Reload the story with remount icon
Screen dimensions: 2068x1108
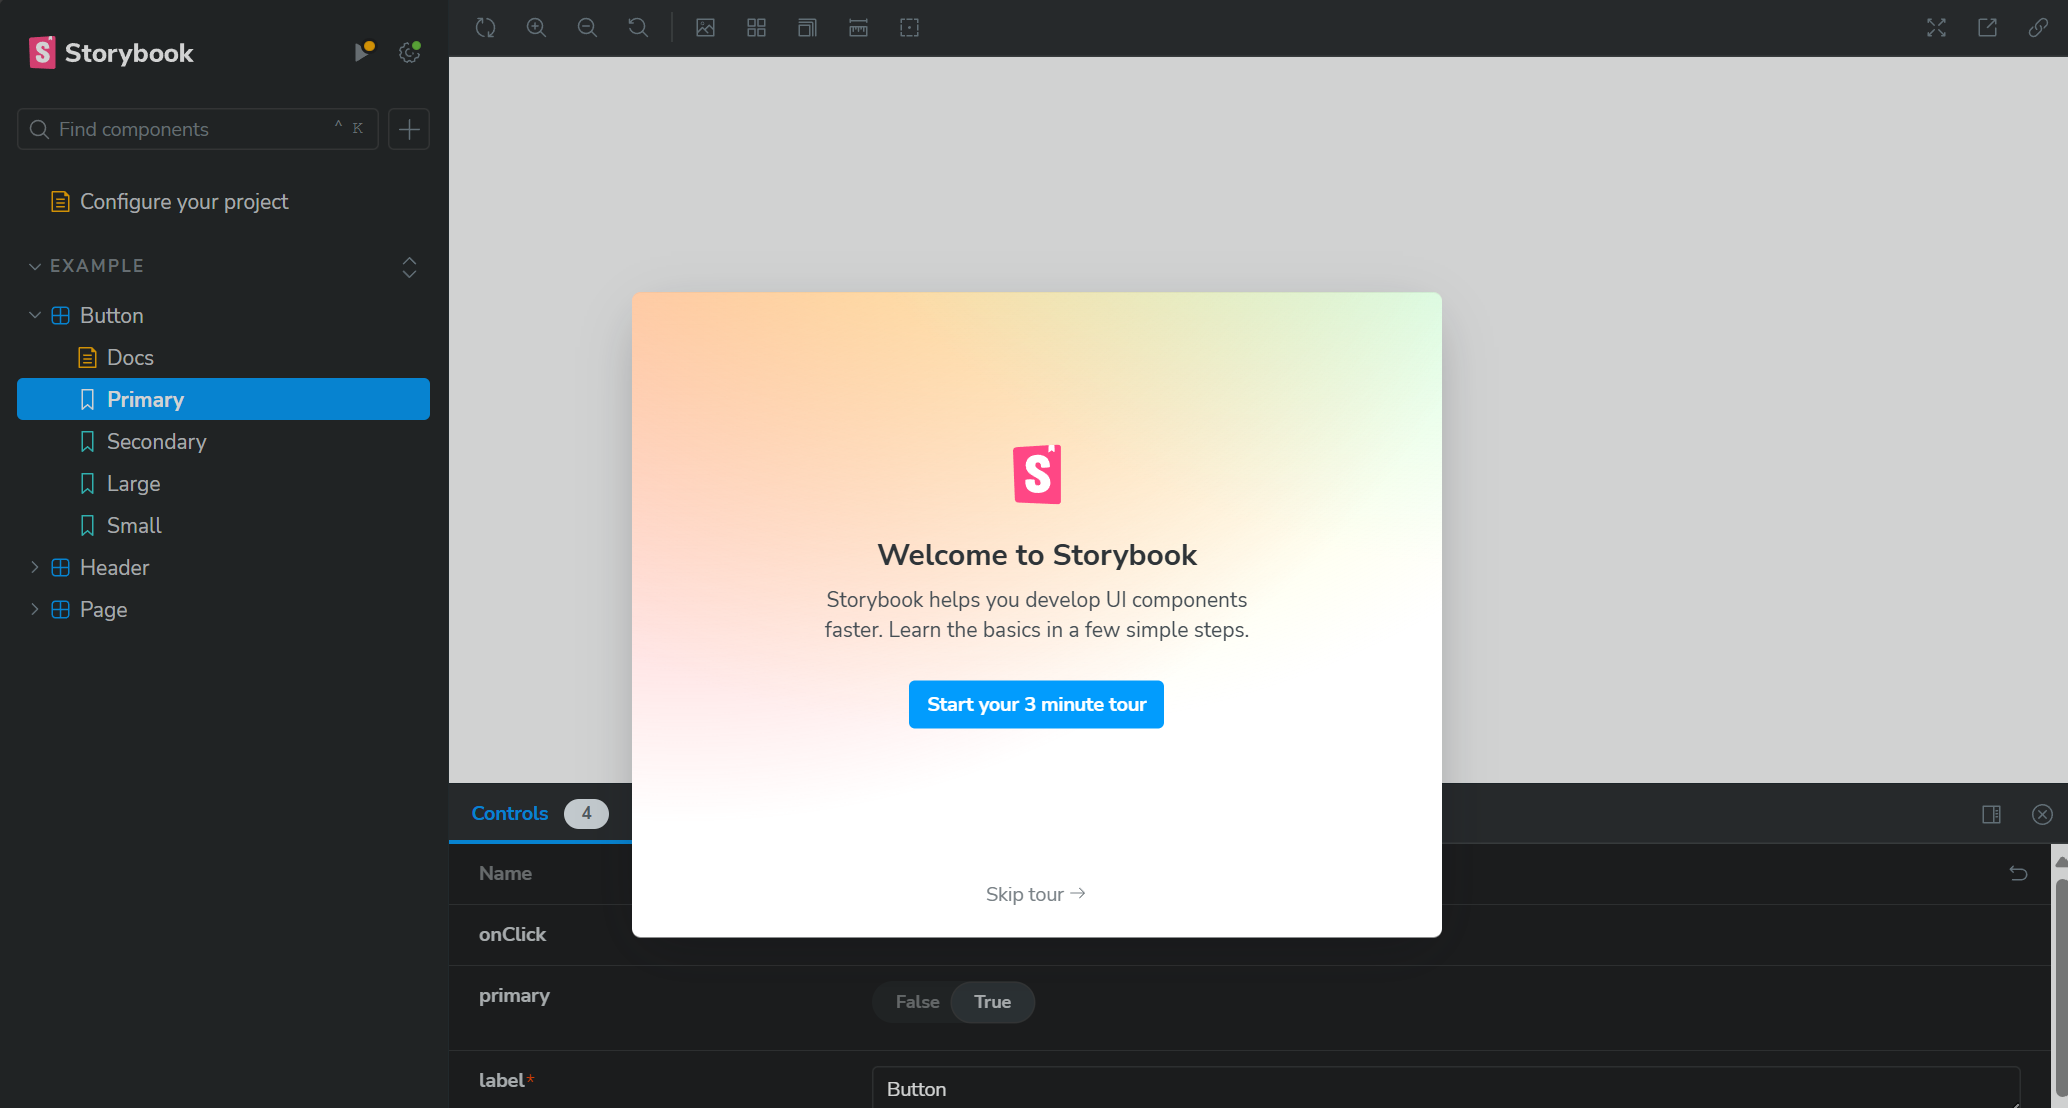(486, 28)
